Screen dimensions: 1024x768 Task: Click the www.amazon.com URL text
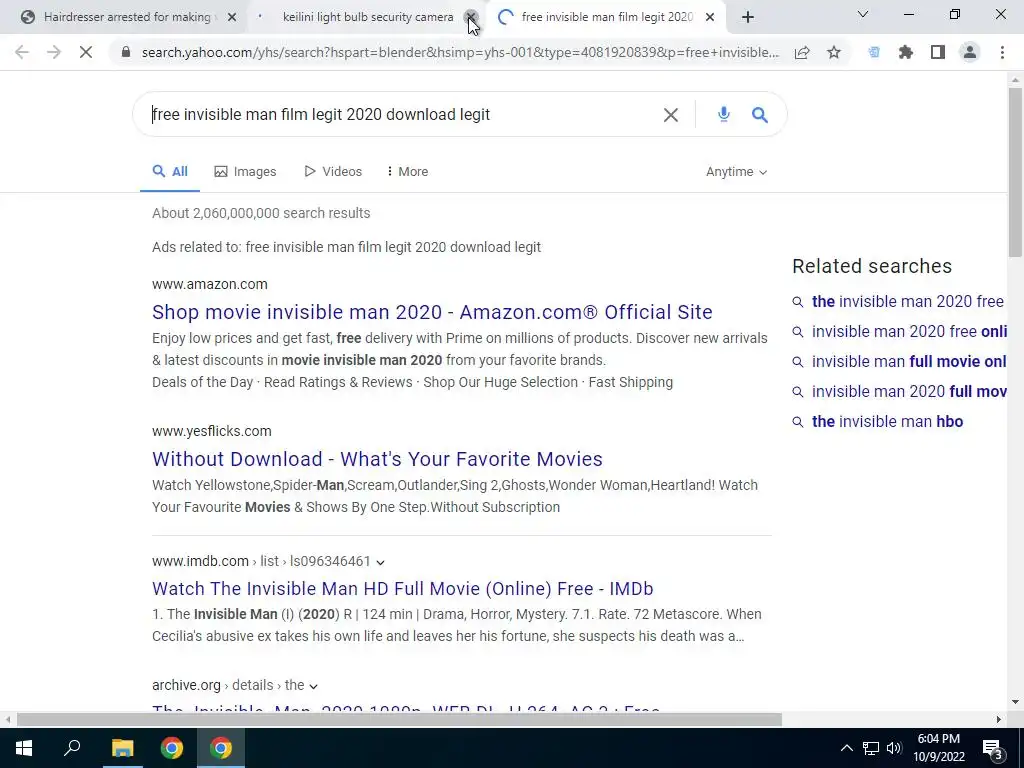(x=210, y=284)
